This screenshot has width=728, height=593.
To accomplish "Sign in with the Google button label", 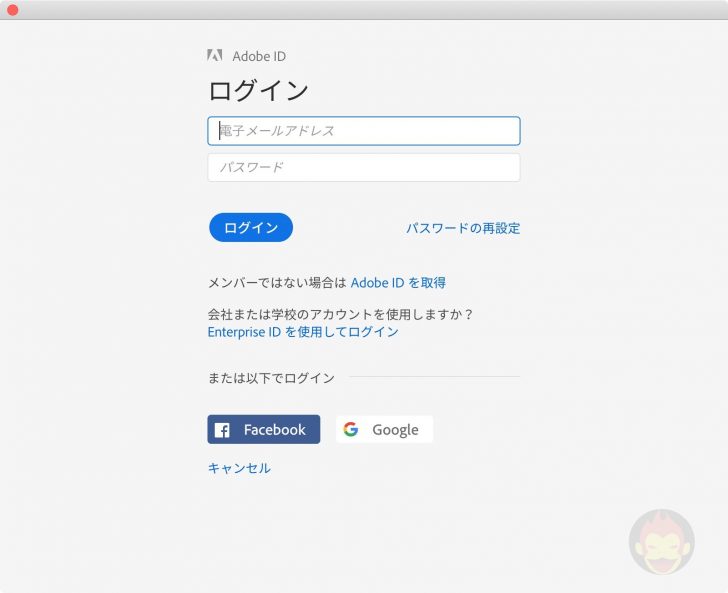I will tap(395, 430).
